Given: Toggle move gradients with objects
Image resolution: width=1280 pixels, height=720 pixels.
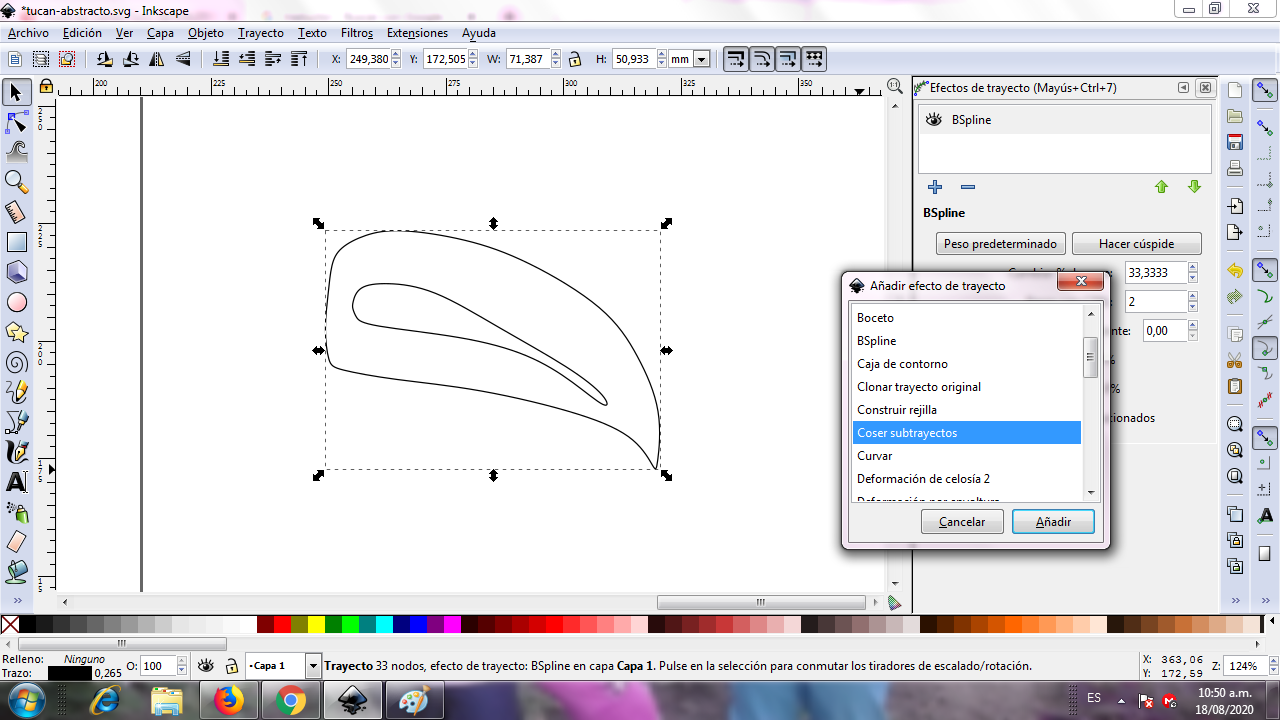Looking at the screenshot, I should (787, 59).
